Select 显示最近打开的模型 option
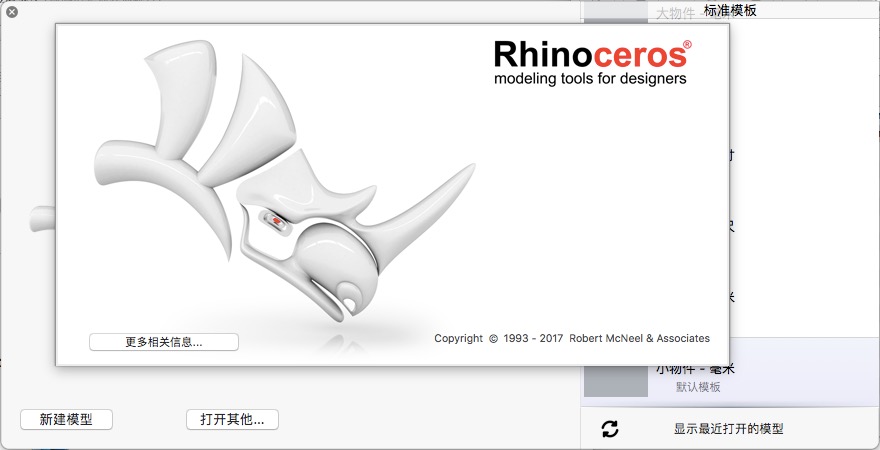Viewport: 880px width, 450px height. [728, 429]
